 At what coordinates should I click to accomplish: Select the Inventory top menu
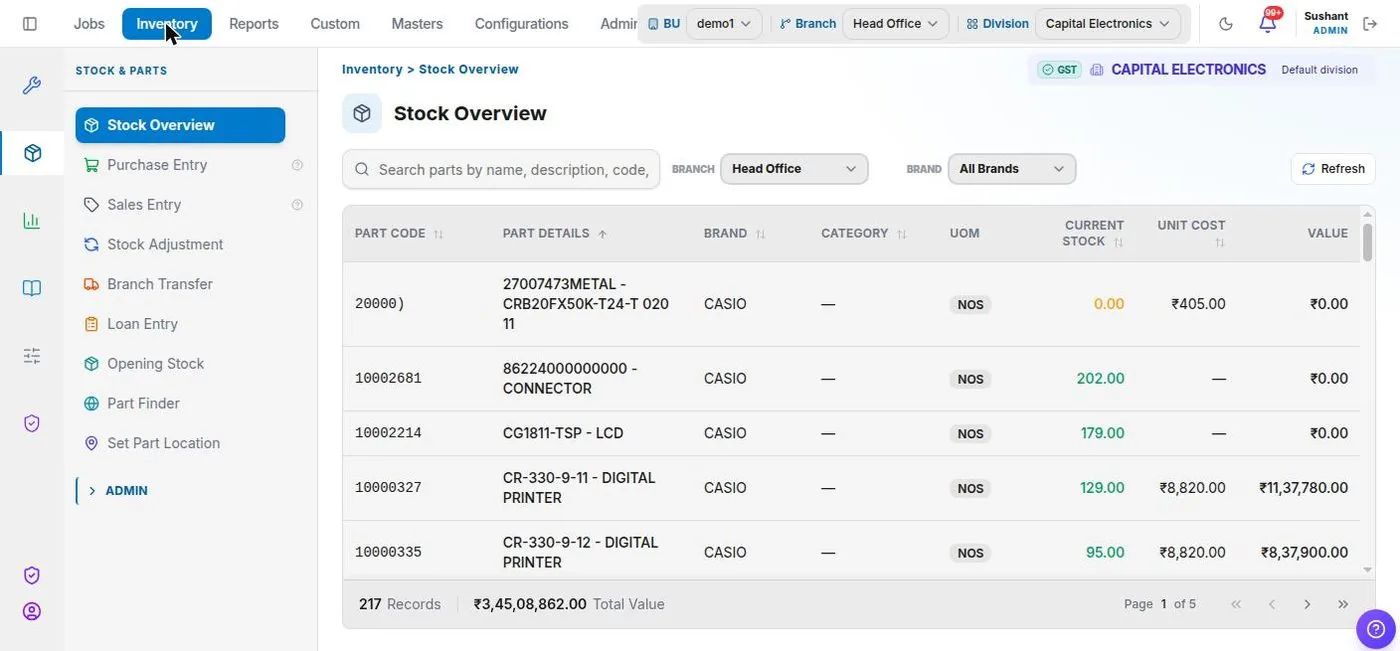(167, 24)
